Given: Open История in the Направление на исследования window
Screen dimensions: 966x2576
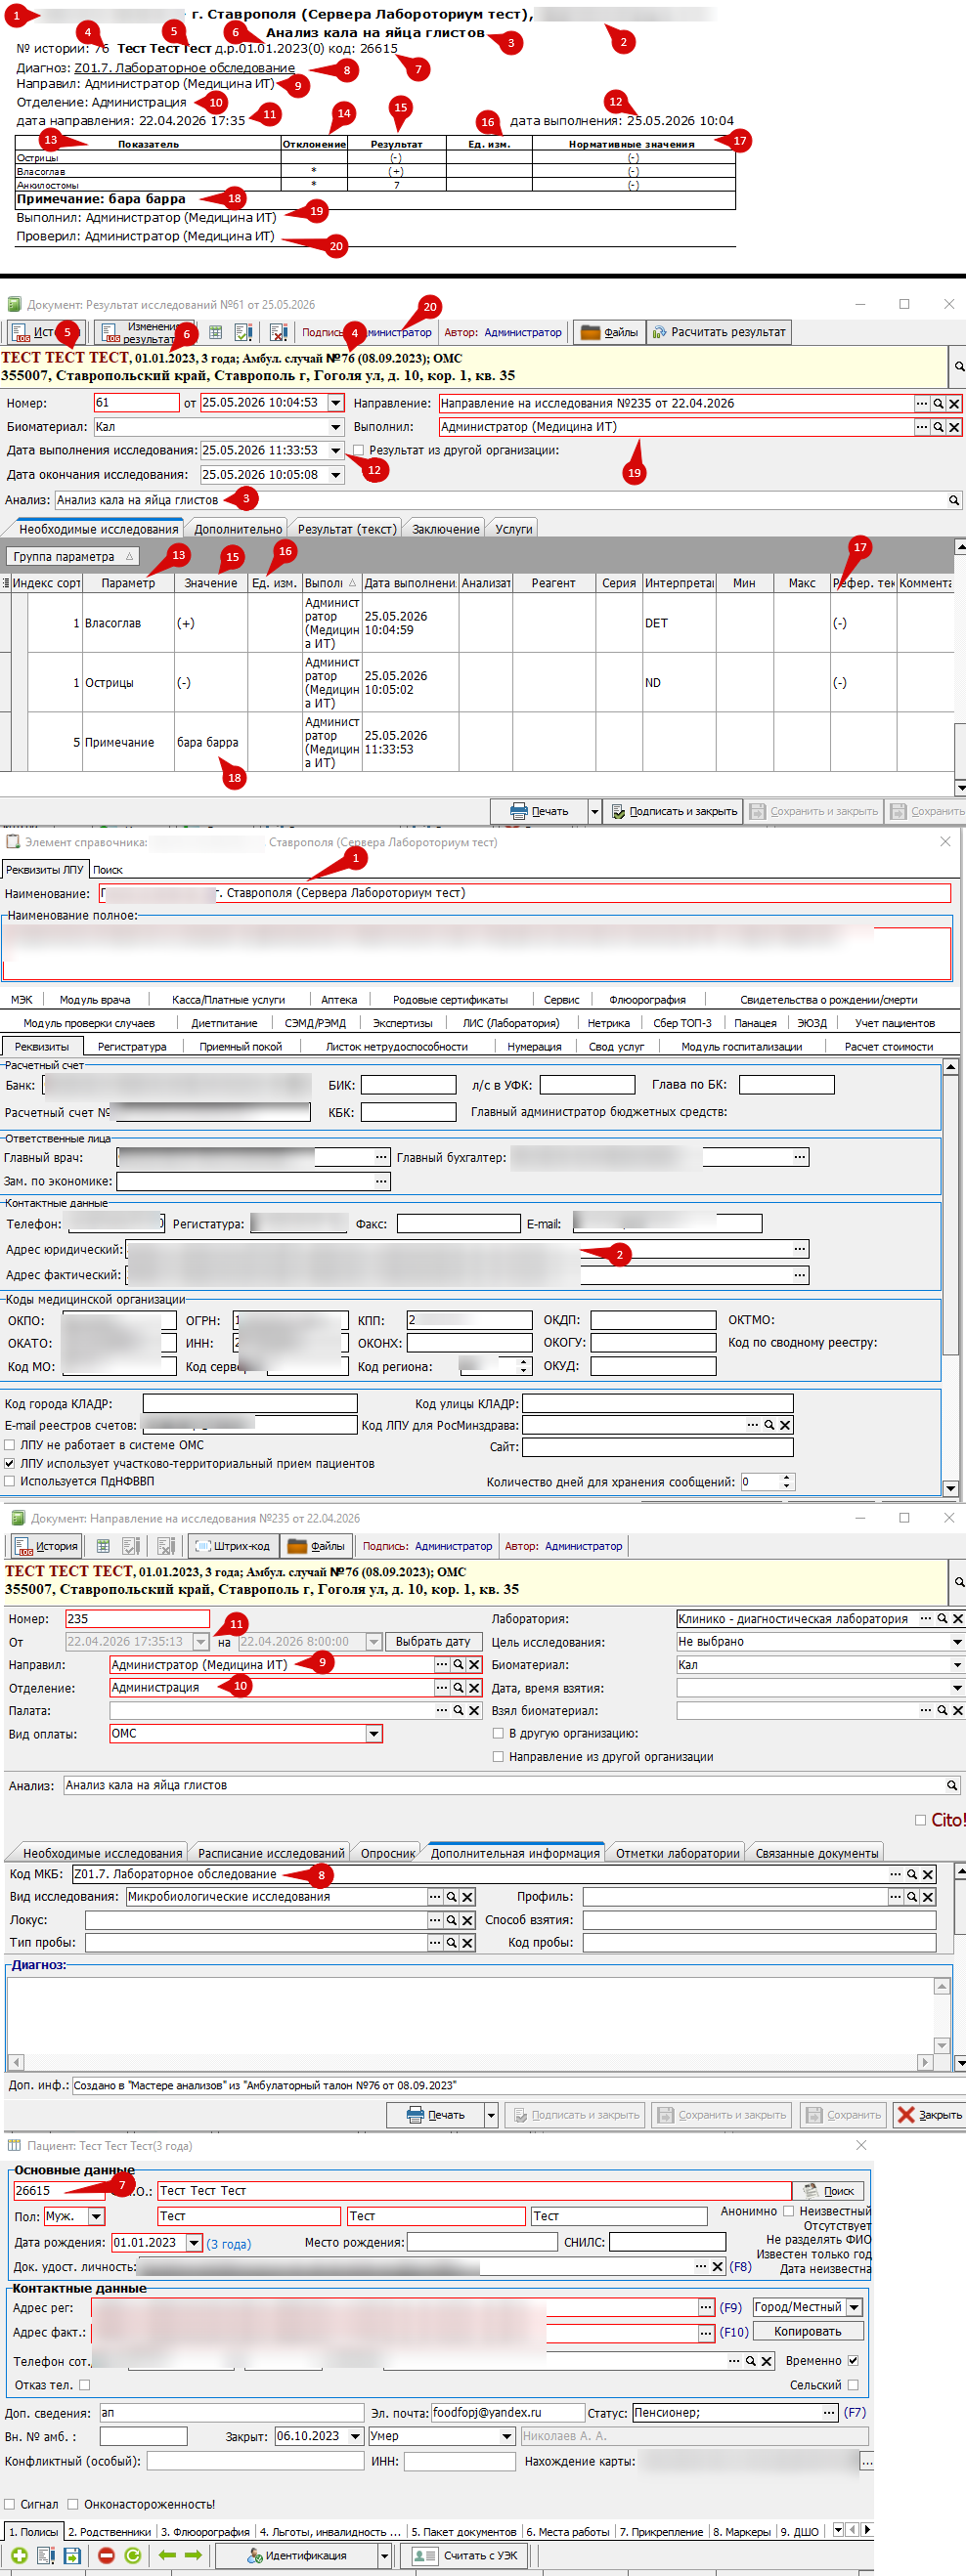Looking at the screenshot, I should (46, 1546).
